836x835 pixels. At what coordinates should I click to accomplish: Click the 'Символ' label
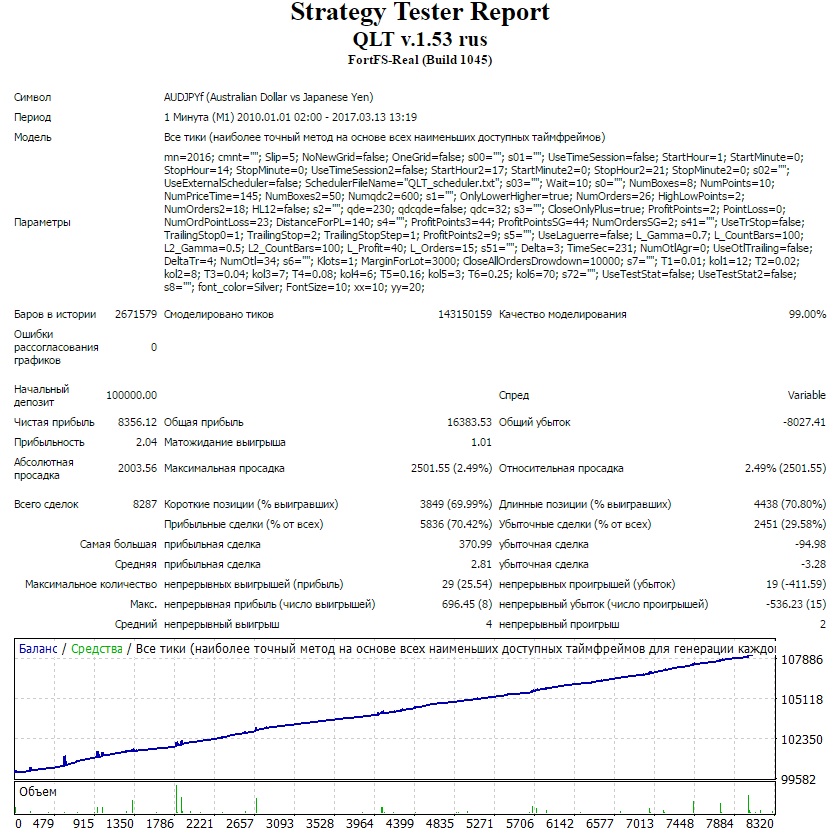[x=33, y=97]
